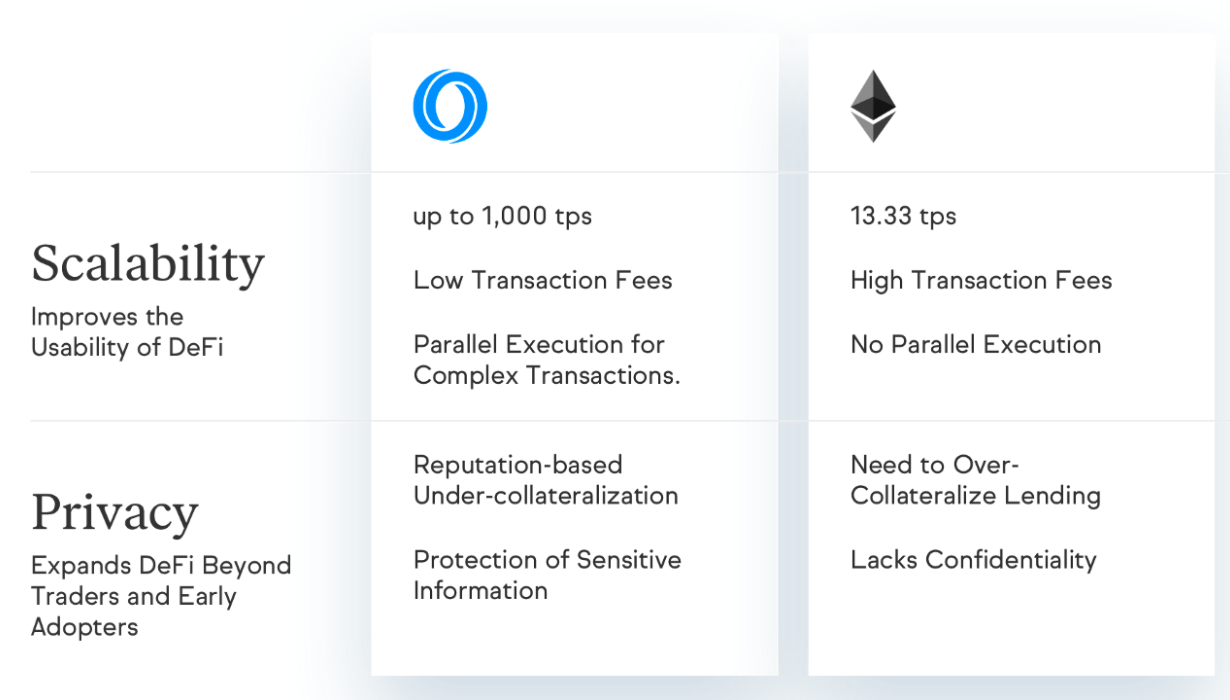The image size is (1230, 700).
Task: Select "Low Transaction Fees" text
Action: pyautogui.click(x=542, y=280)
